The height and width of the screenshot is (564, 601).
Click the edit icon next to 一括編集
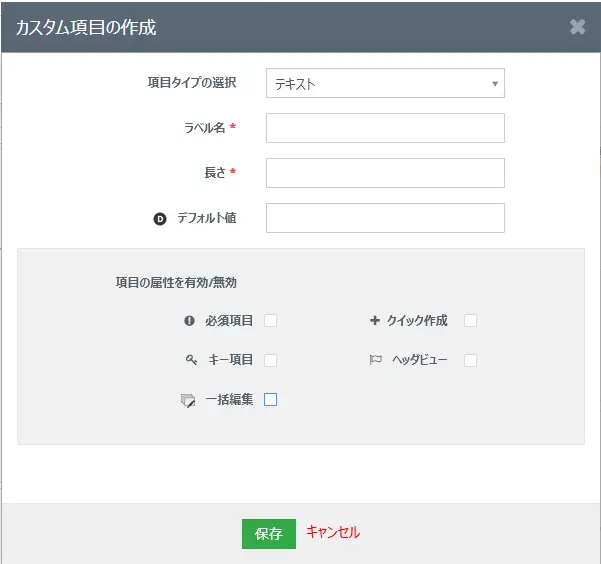point(188,400)
